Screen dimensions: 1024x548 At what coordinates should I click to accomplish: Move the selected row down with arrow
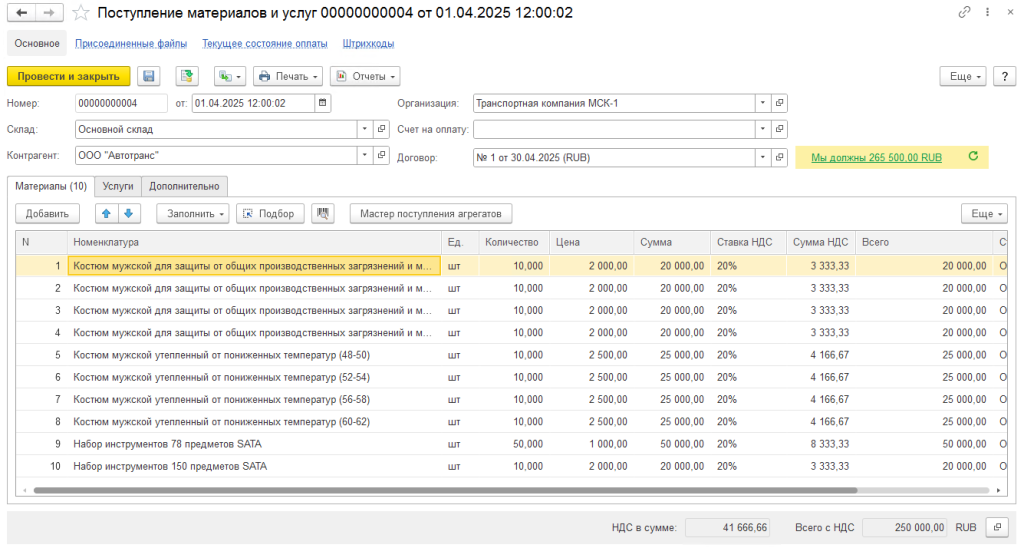pyautogui.click(x=127, y=213)
